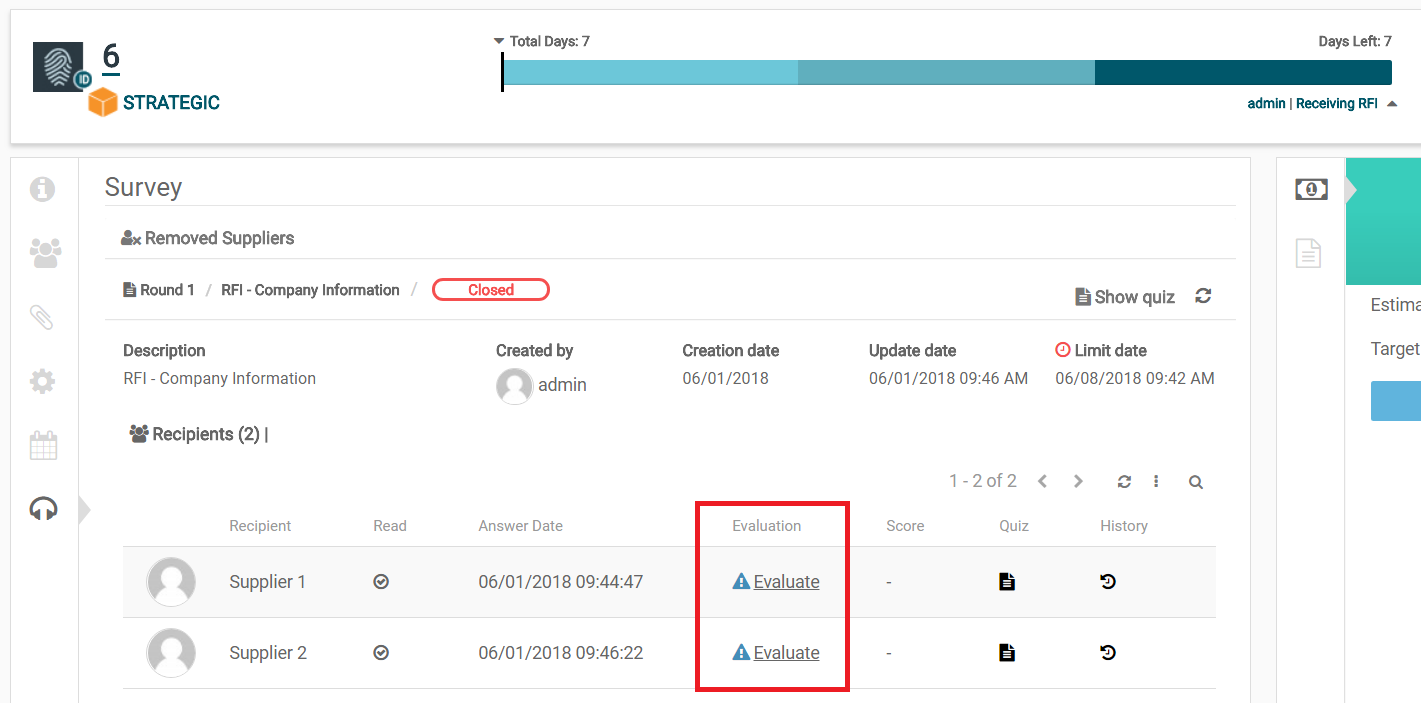Refresh the recipients list

point(1124,482)
